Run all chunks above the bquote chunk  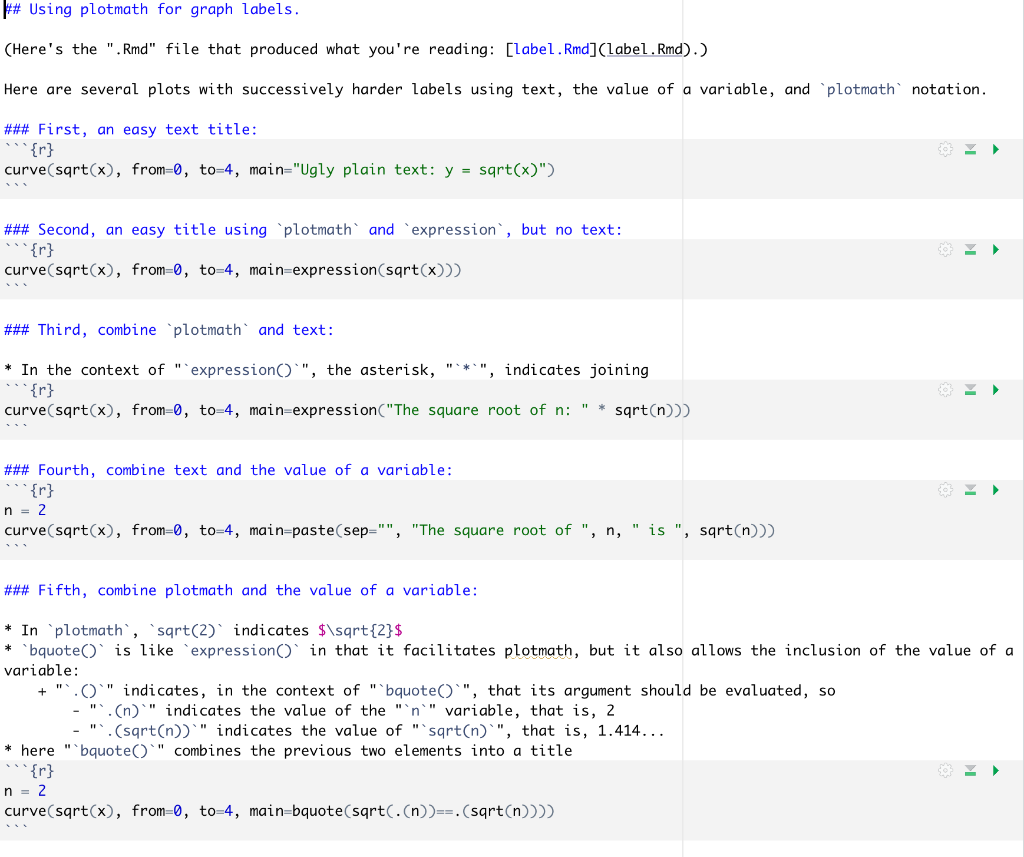(x=970, y=771)
